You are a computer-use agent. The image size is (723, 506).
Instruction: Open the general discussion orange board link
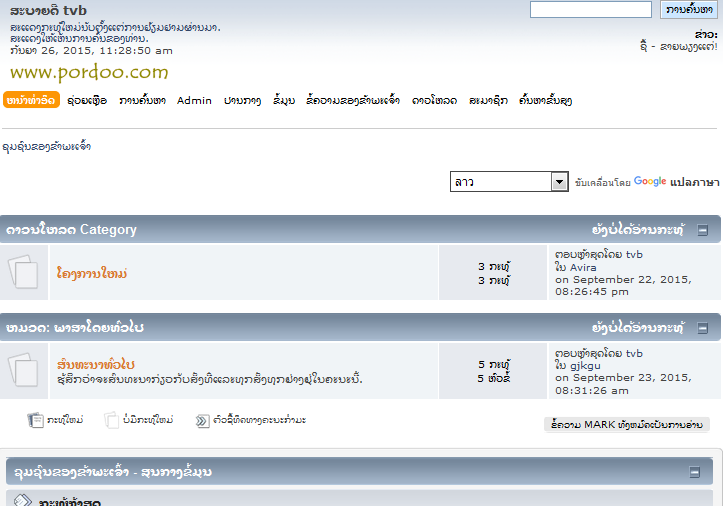96,364
